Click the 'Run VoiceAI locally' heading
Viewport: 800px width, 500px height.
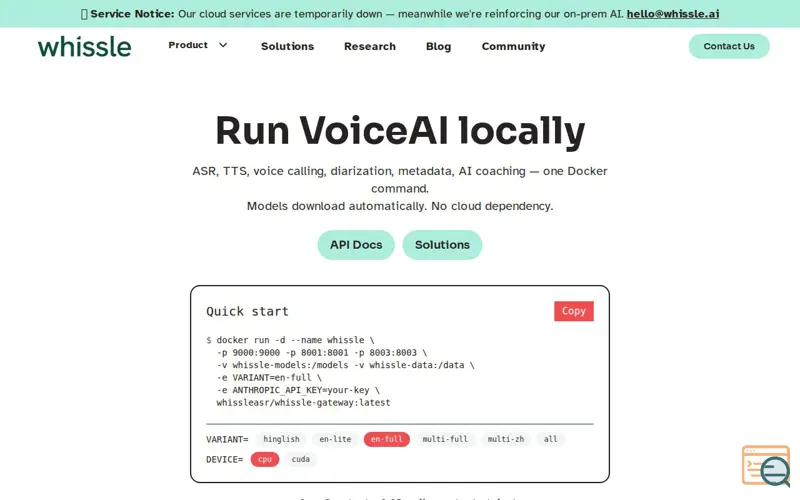(400, 131)
